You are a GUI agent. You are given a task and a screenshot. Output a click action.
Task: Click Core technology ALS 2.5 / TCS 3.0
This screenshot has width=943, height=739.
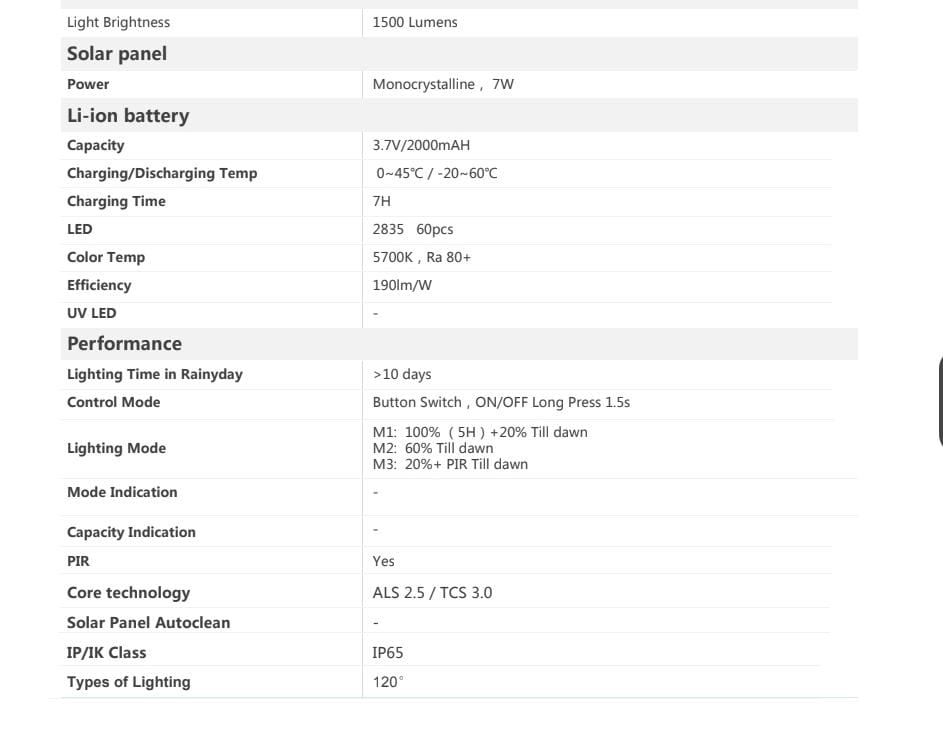tap(432, 593)
